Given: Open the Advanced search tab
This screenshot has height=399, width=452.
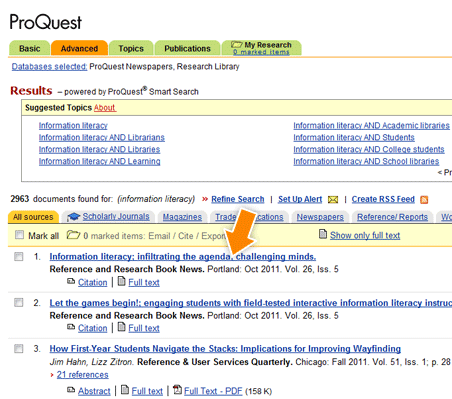Looking at the screenshot, I should (79, 48).
